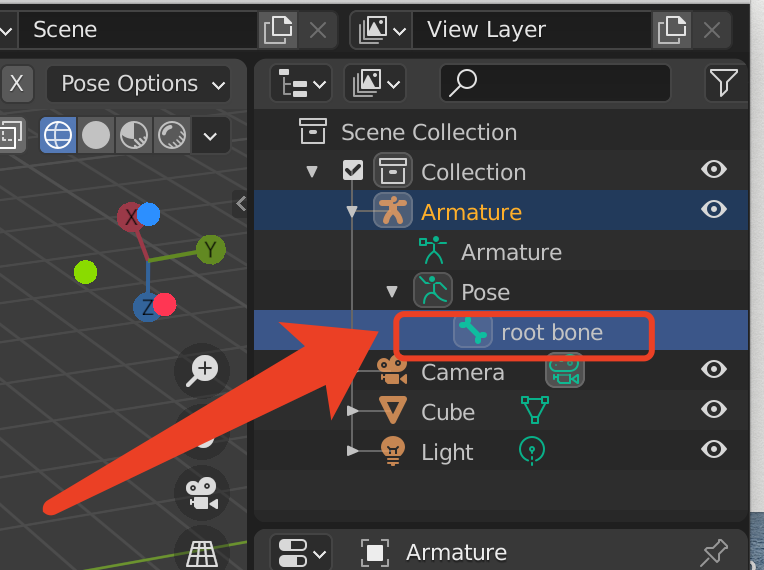Image resolution: width=764 pixels, height=570 pixels.
Task: Uncheck the Collection exclude checkbox
Action: (x=353, y=171)
